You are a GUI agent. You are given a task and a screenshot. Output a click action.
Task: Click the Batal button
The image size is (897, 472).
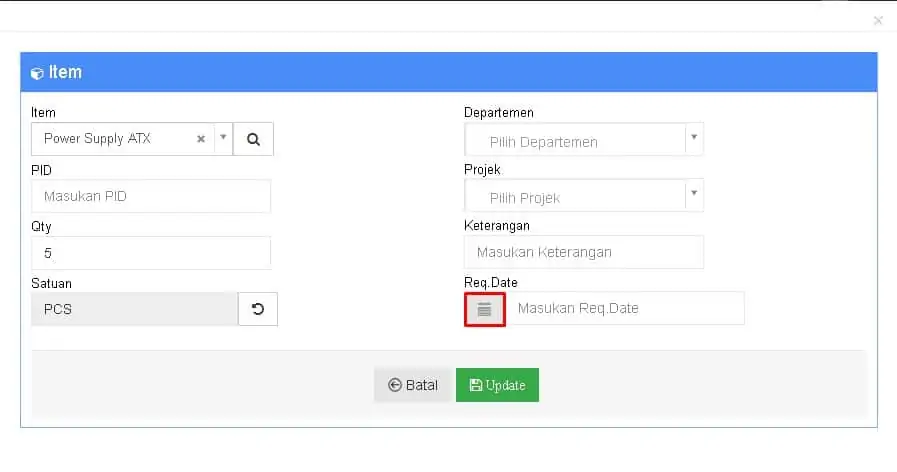(x=413, y=385)
